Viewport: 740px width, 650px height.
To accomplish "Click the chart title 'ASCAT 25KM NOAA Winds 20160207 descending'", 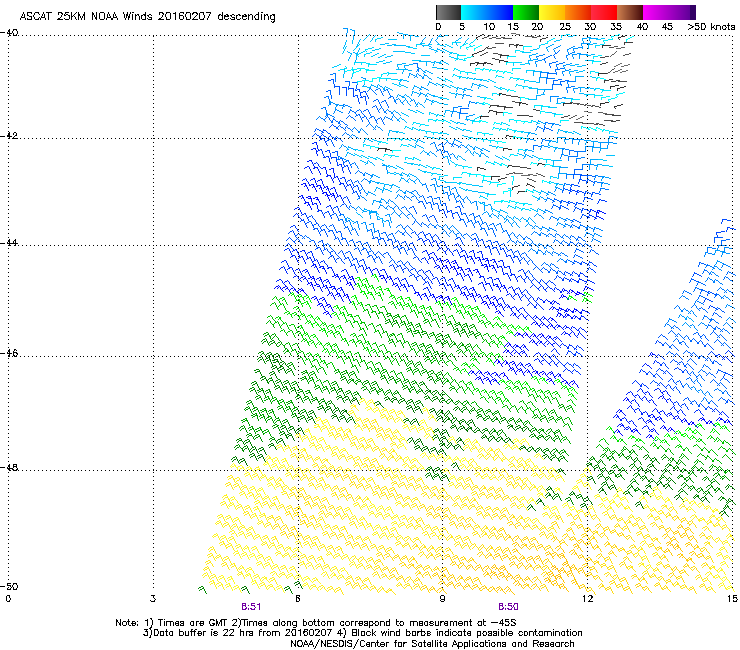I will tap(147, 17).
